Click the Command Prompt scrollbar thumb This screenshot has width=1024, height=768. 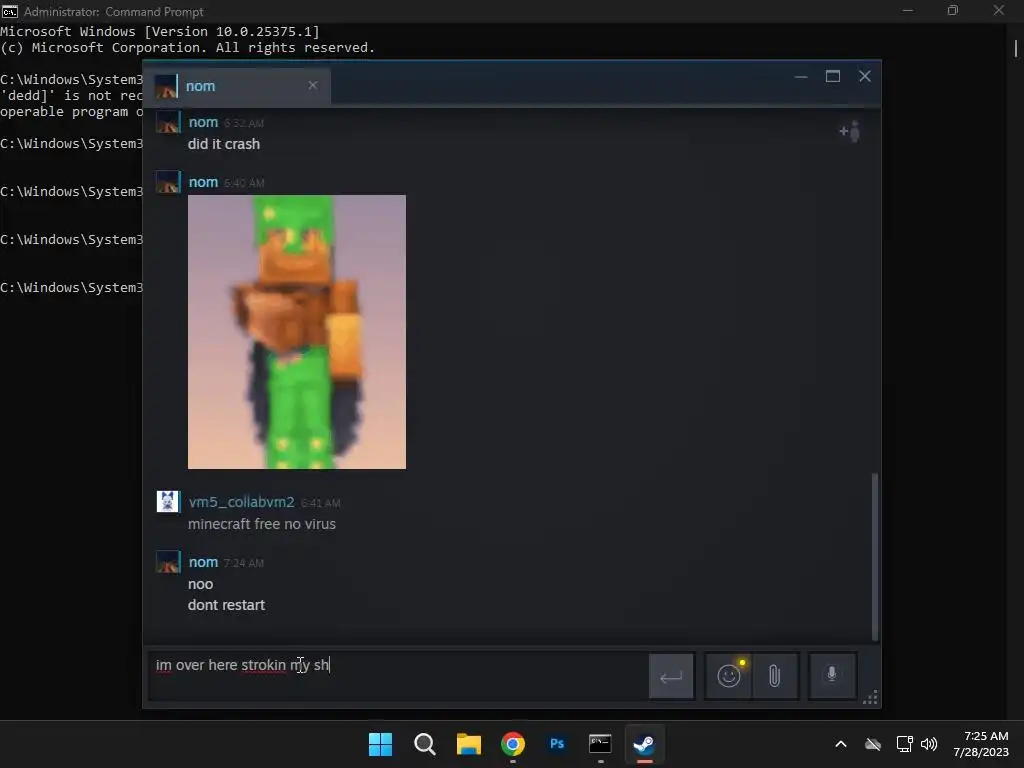tap(1016, 48)
